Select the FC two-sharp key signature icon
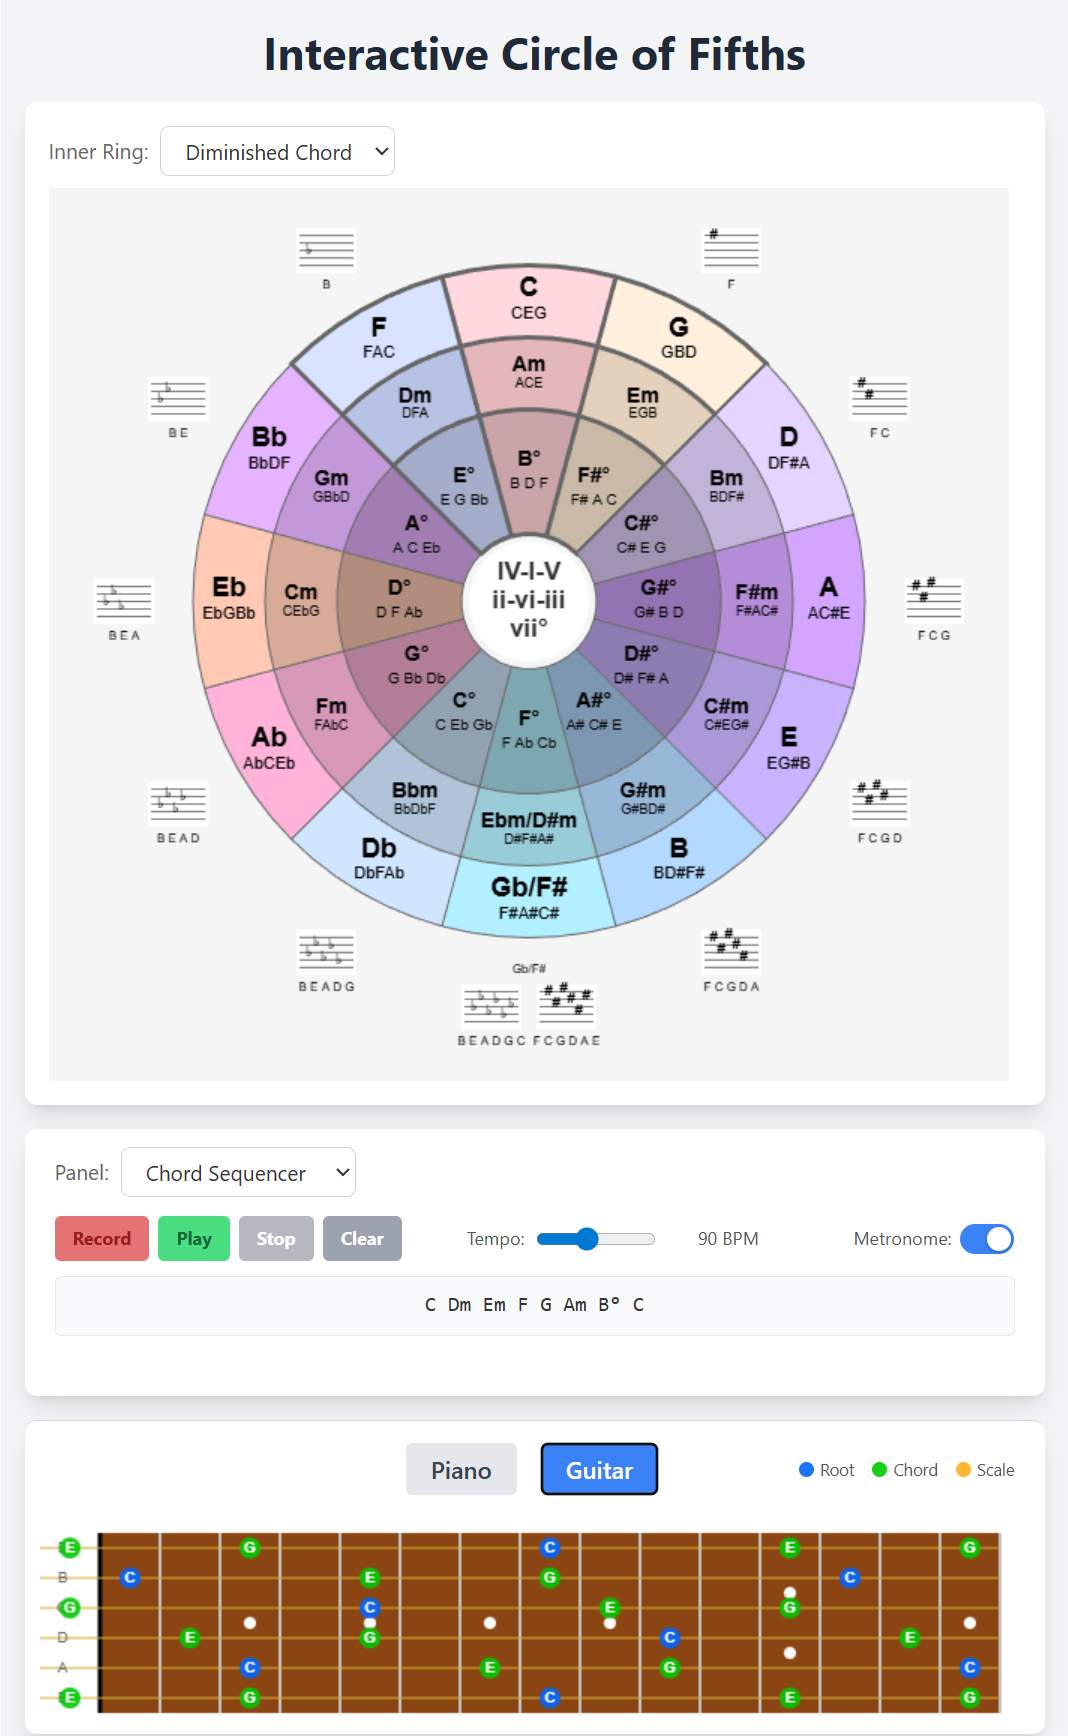This screenshot has height=1736, width=1068. pos(879,398)
